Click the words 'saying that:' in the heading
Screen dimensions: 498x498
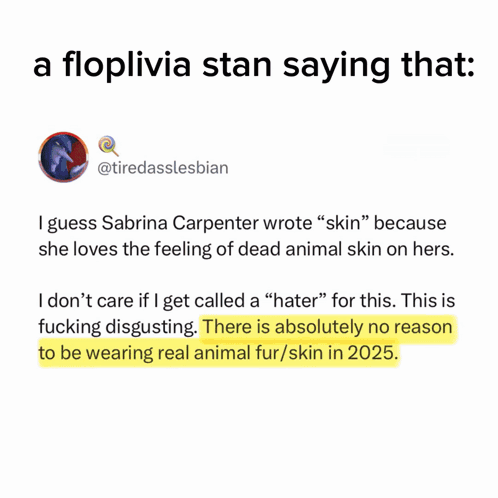379,66
